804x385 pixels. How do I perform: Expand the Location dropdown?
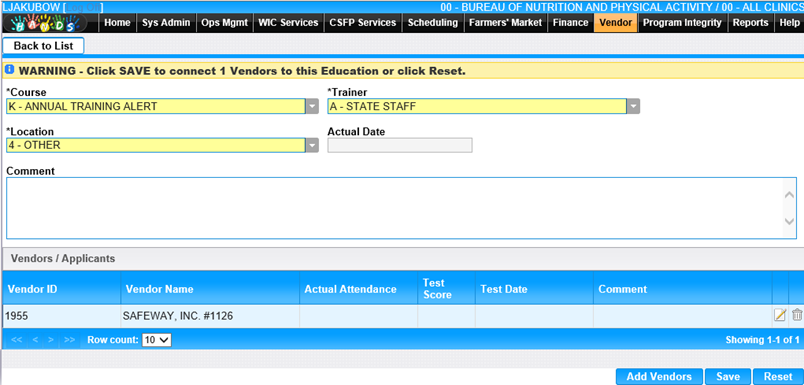pyautogui.click(x=313, y=145)
